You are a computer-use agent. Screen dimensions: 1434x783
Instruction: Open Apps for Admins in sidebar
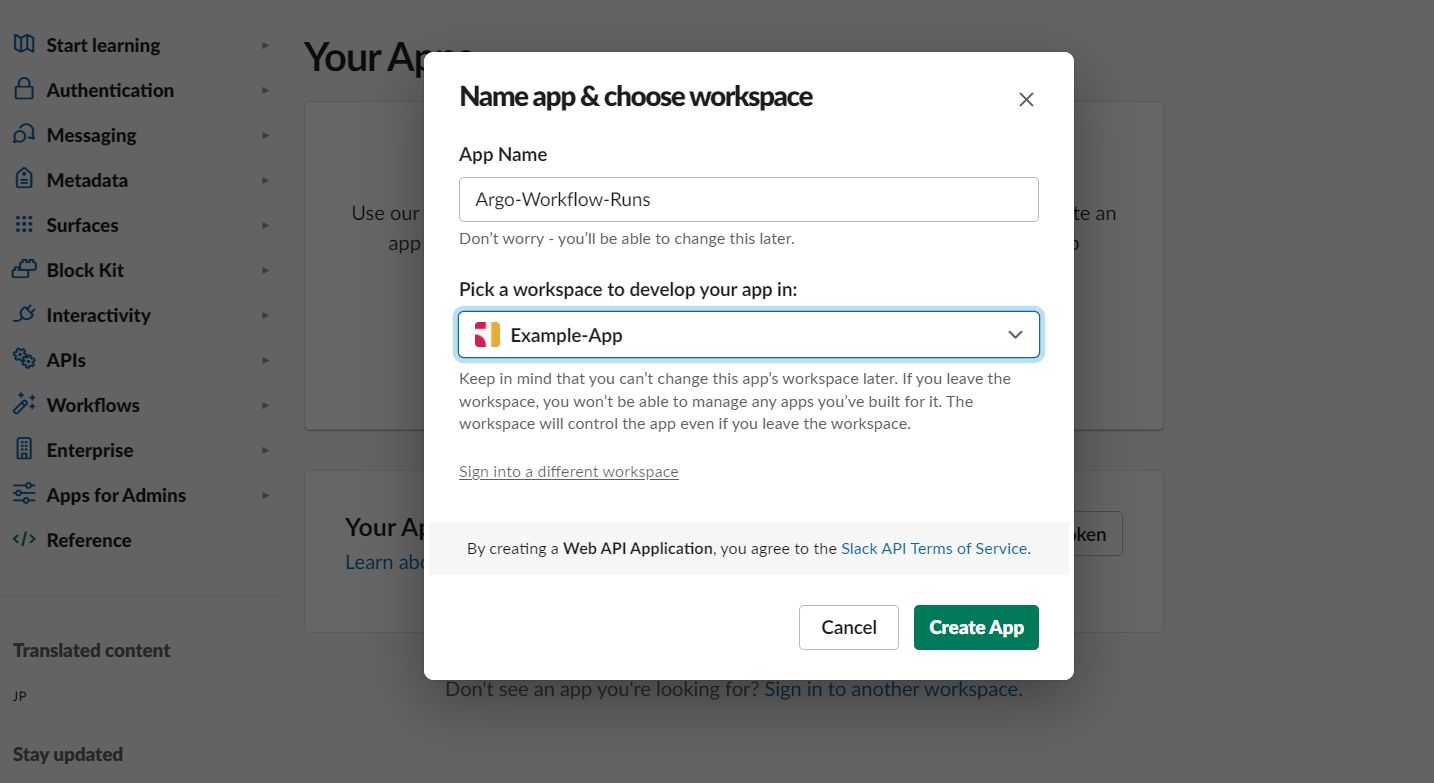coord(116,495)
